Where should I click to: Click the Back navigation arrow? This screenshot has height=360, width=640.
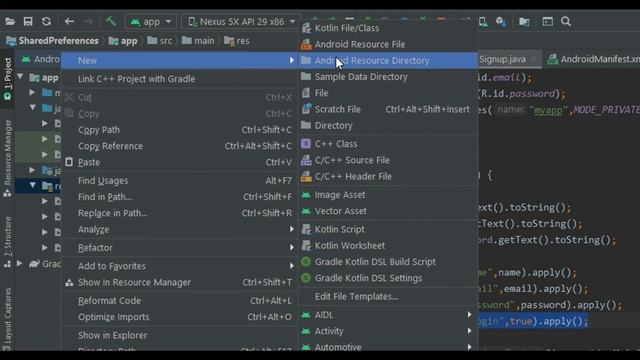(x=69, y=21)
